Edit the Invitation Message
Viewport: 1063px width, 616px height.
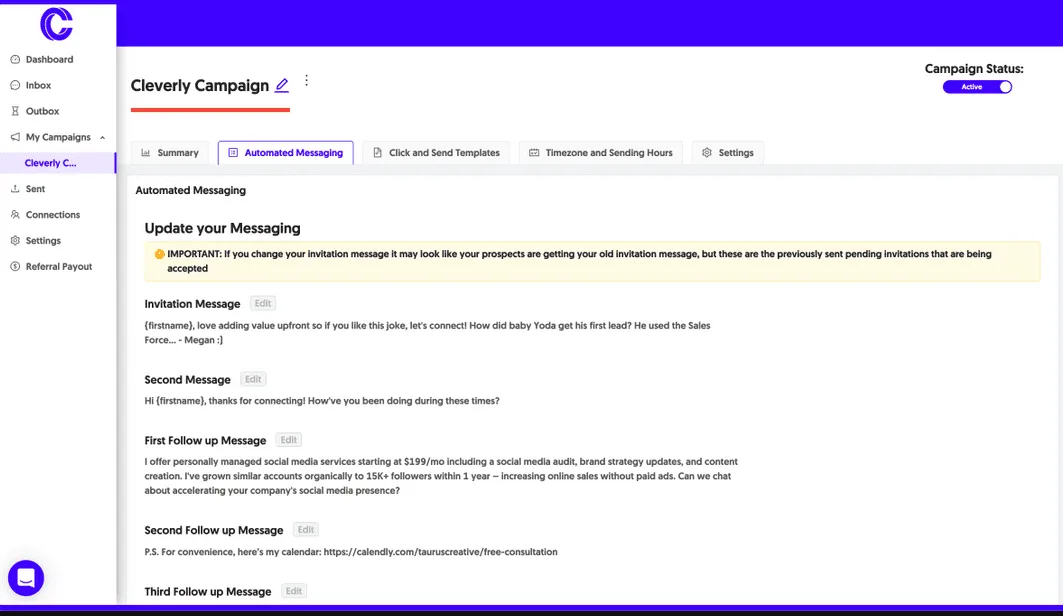(262, 303)
